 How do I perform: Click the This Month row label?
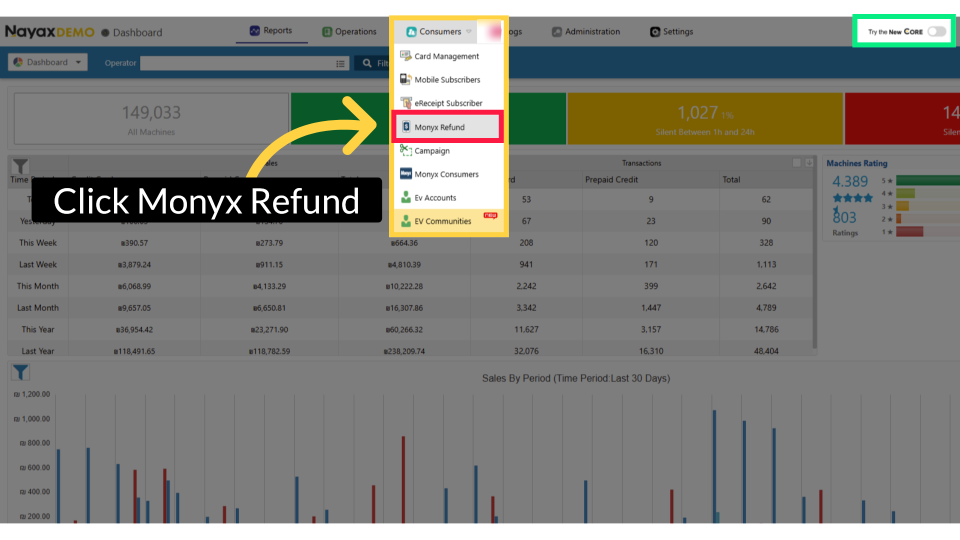pos(38,286)
